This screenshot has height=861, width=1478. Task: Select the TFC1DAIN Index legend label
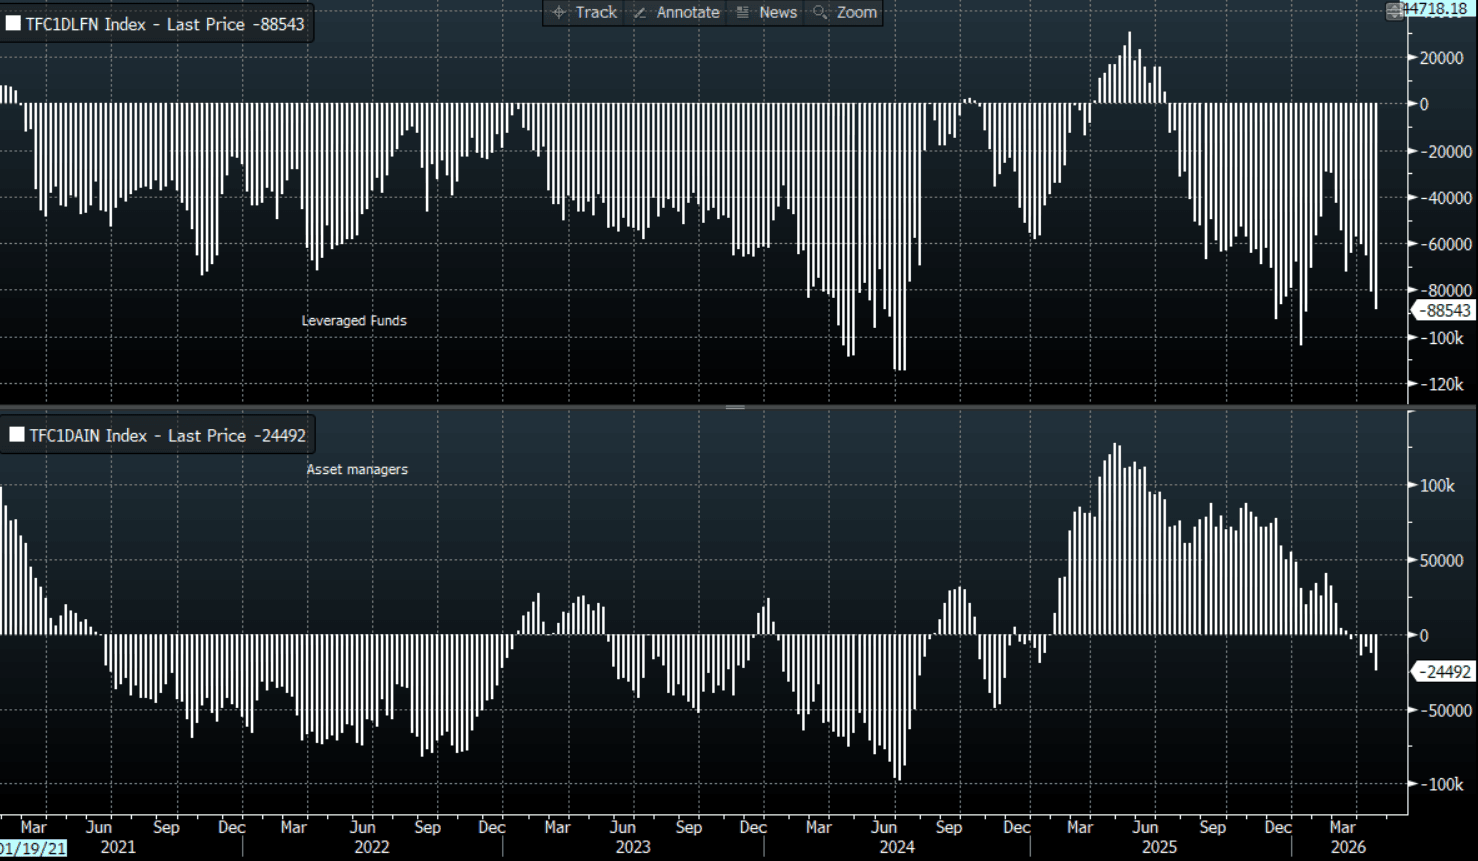(167, 435)
